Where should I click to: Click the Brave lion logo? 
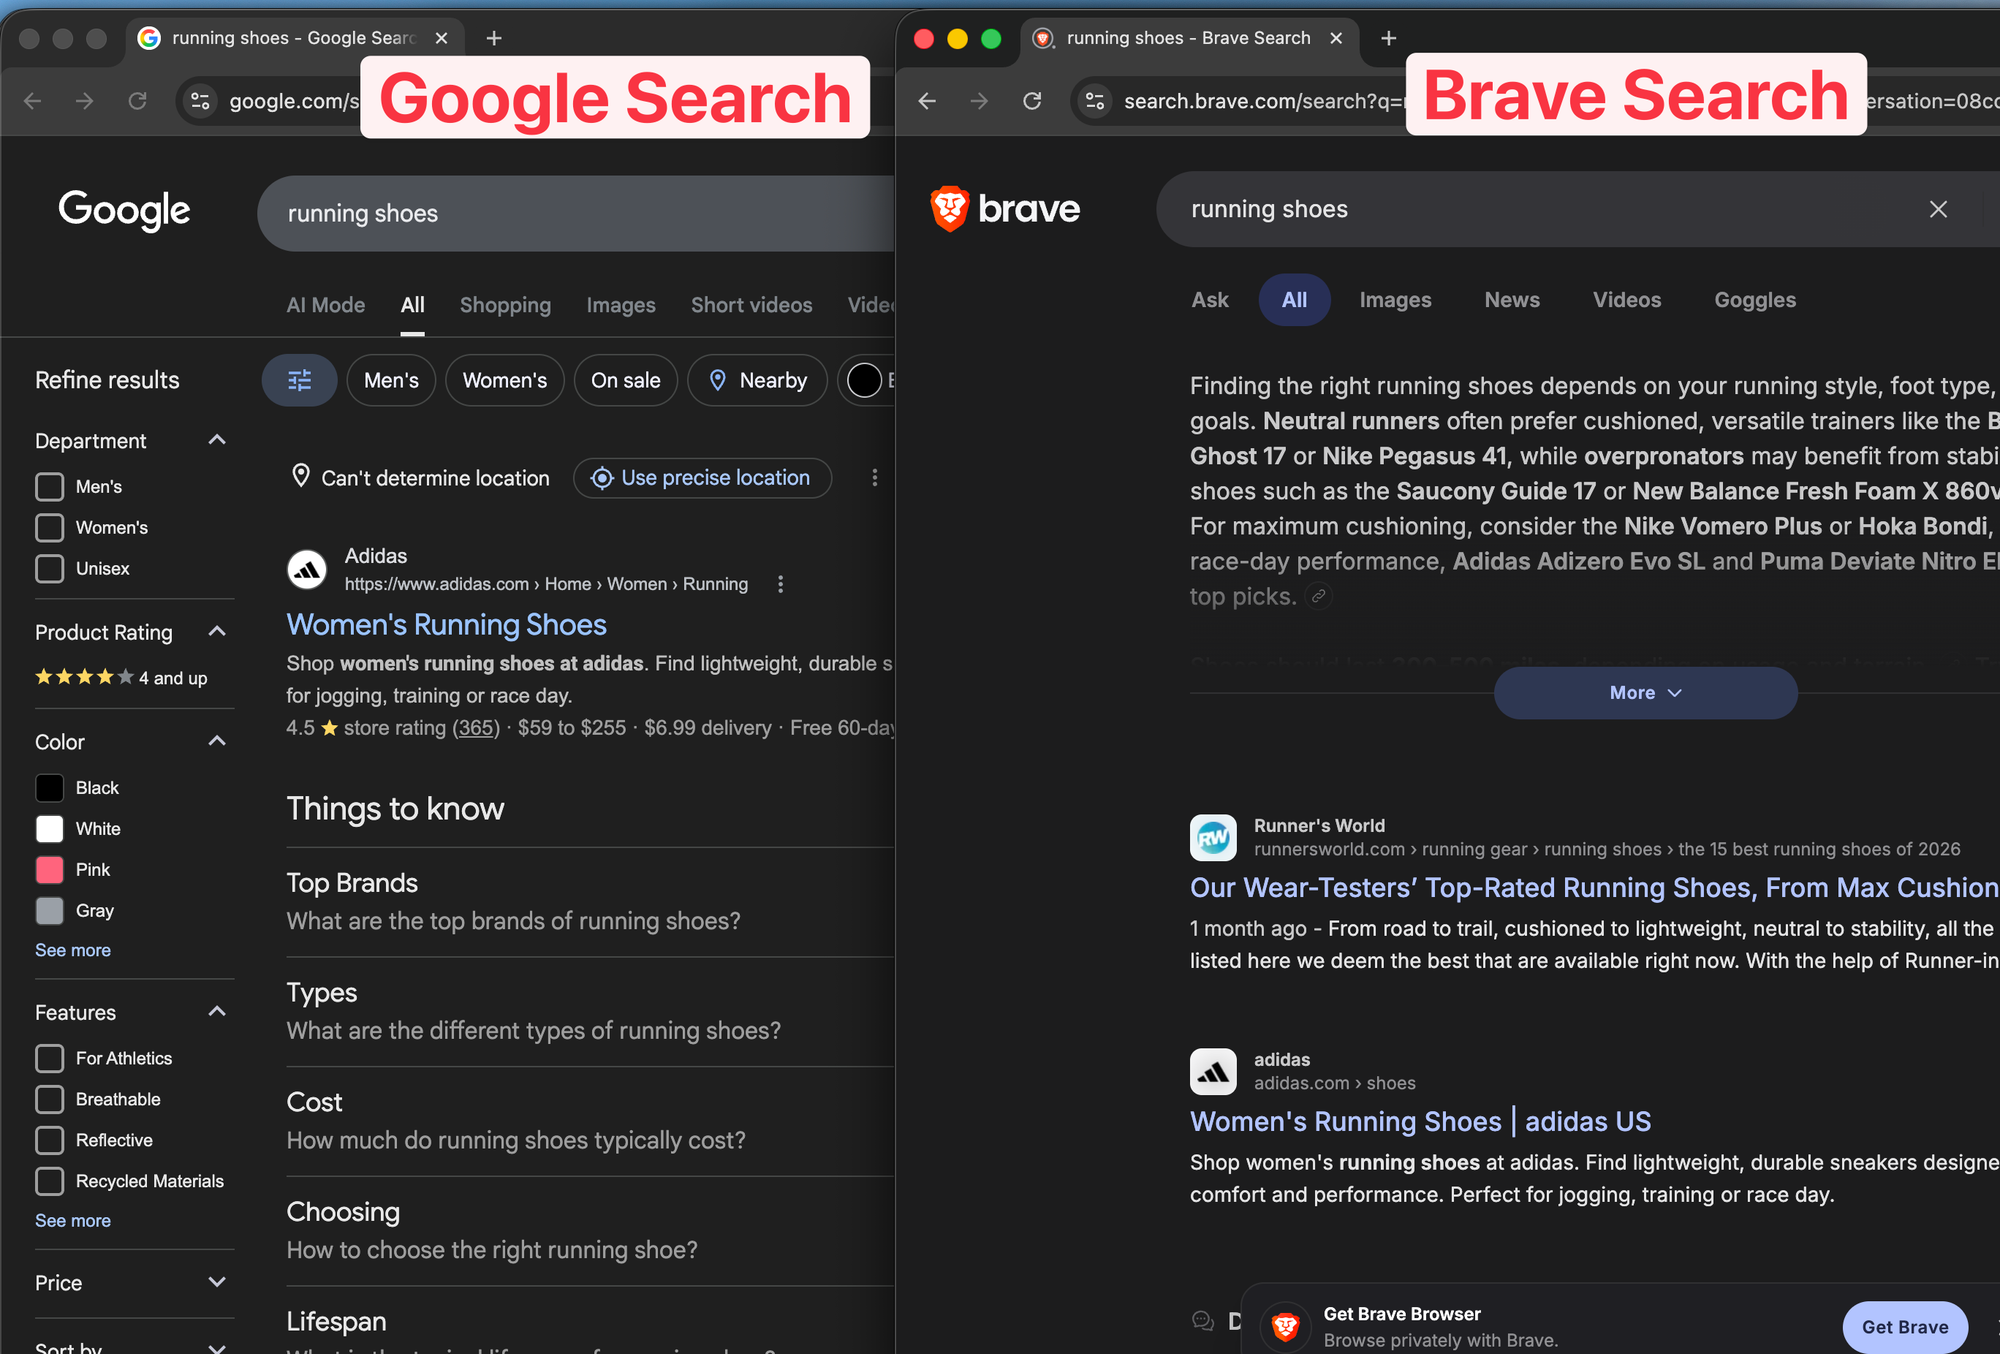(x=949, y=208)
